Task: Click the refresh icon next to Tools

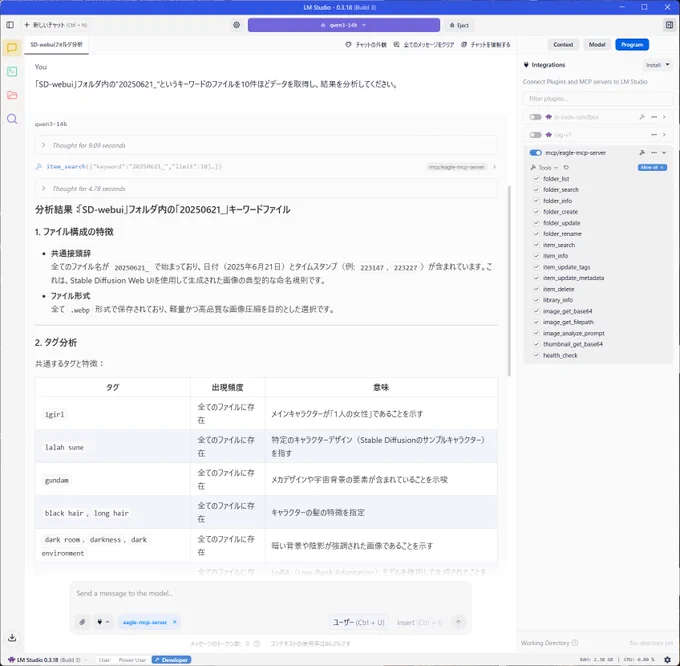Action: 566,167
